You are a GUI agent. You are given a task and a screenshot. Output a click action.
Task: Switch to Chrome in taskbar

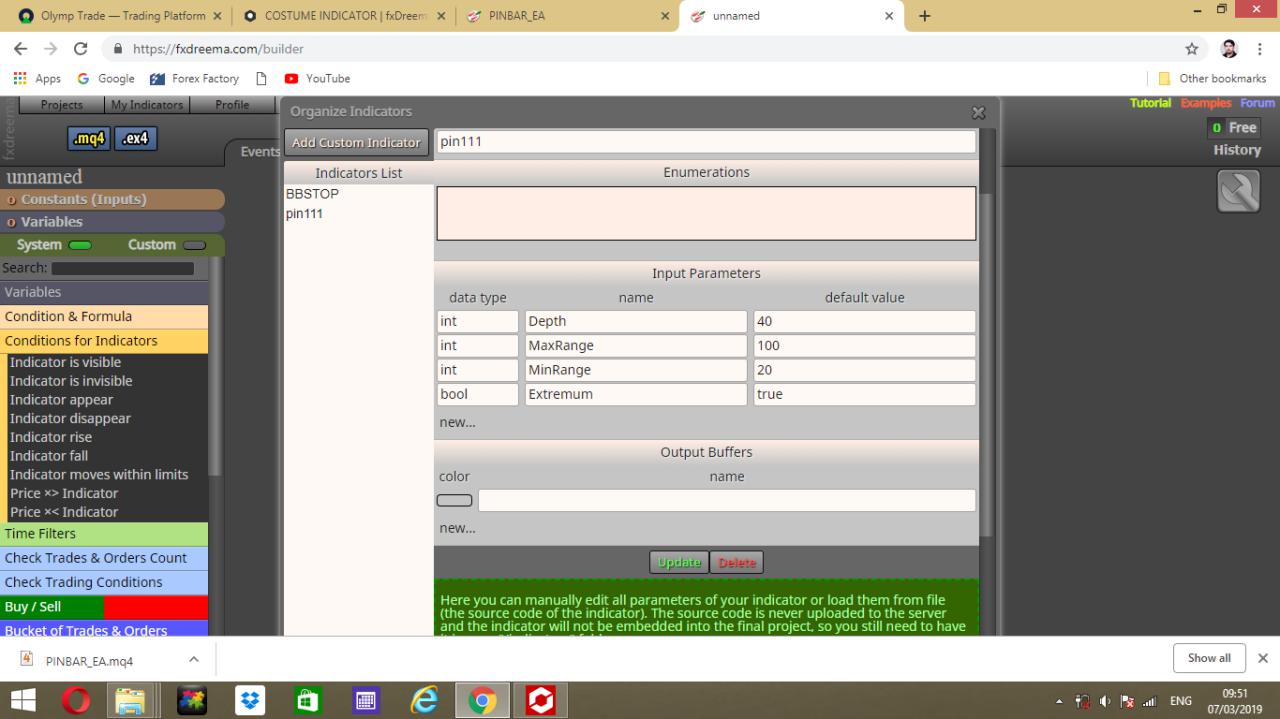483,700
